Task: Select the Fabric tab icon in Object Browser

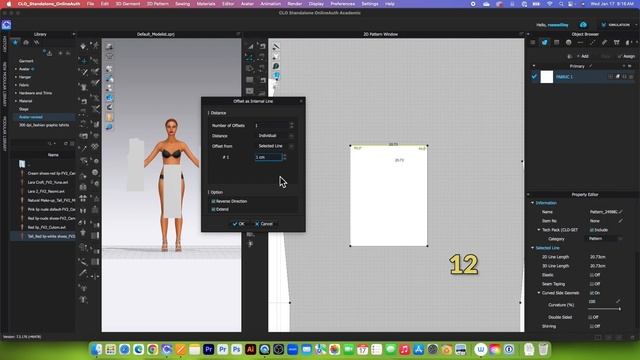Action: (544, 42)
